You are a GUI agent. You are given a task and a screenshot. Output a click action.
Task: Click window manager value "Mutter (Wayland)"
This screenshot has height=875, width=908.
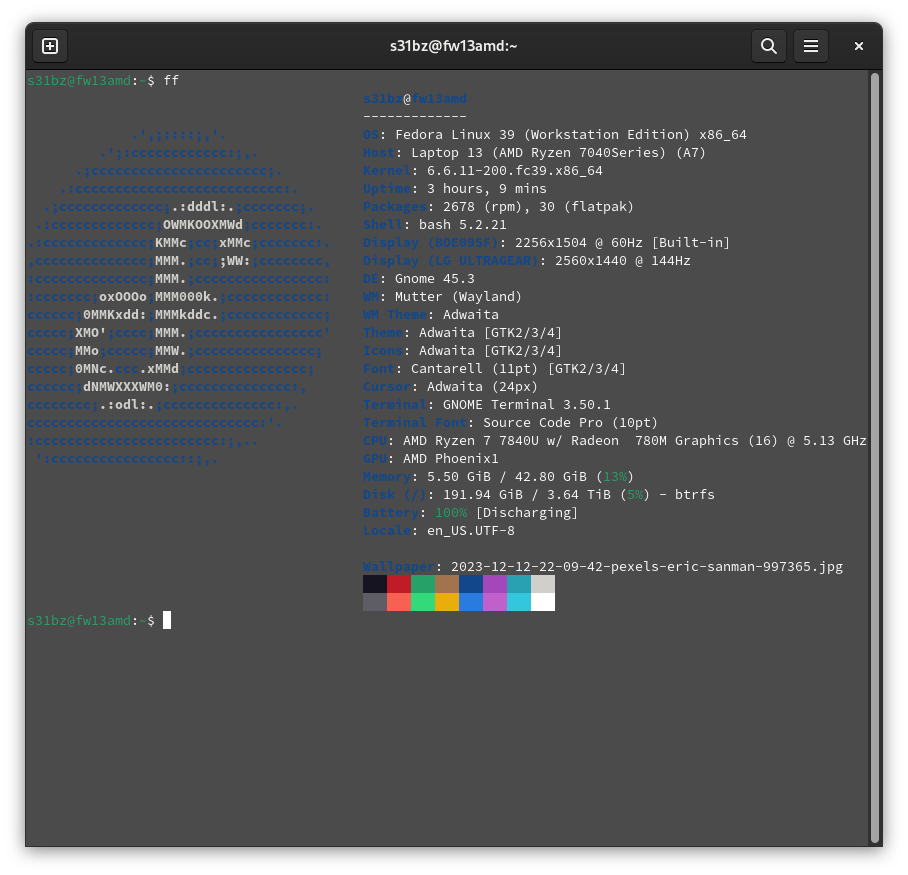click(459, 296)
